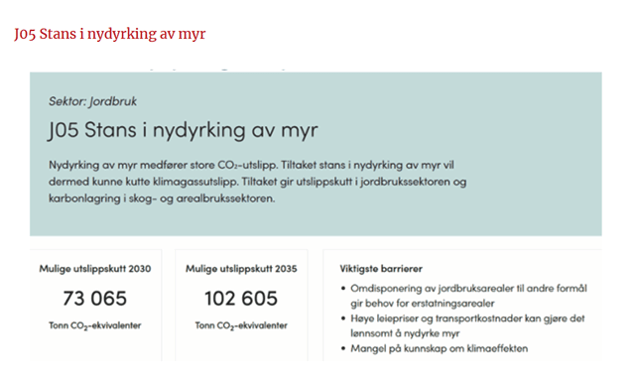Click the line 'Nydyrking av myr medfører store CO2-utslipp'
This screenshot has height=377, width=618.
(163, 165)
